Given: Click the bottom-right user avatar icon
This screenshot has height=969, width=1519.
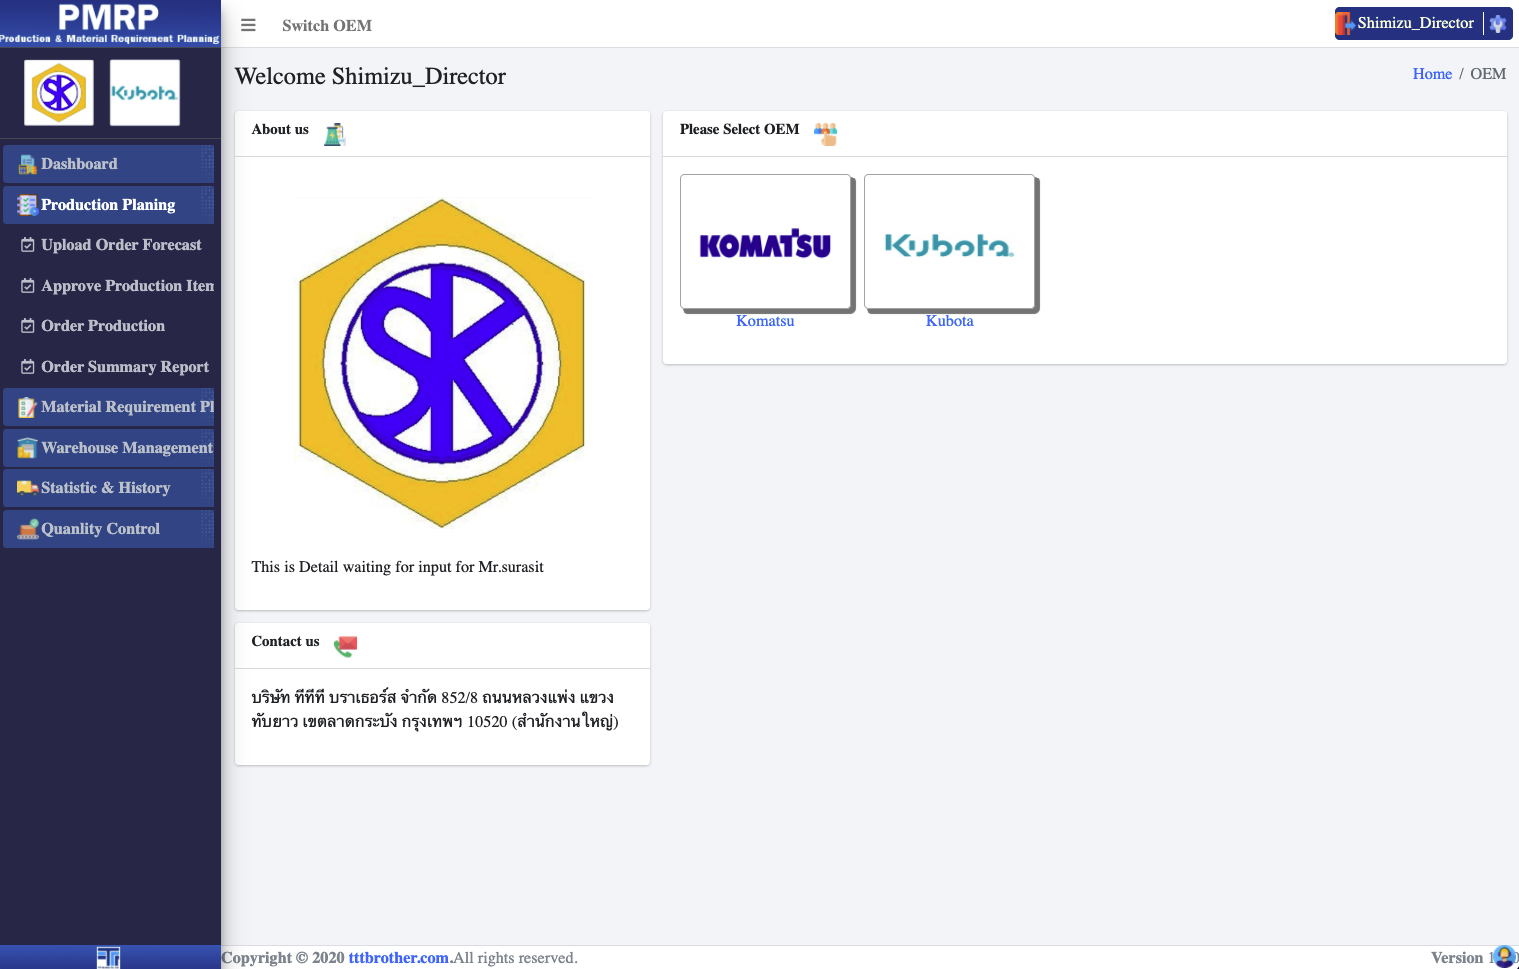Looking at the screenshot, I should (1503, 957).
